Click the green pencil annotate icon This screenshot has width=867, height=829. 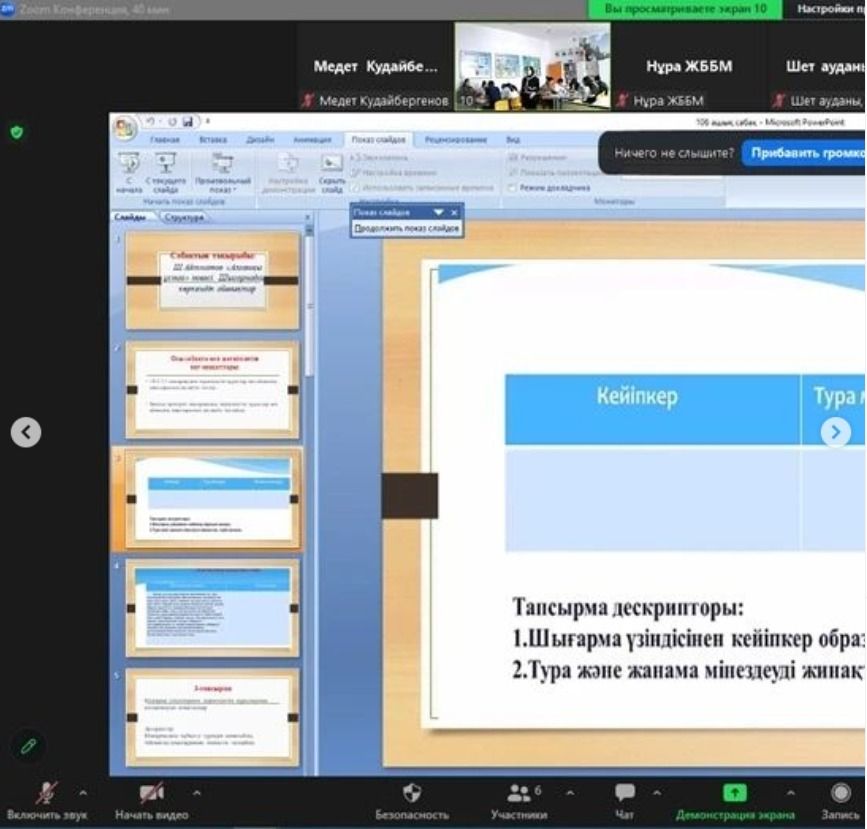click(x=29, y=746)
